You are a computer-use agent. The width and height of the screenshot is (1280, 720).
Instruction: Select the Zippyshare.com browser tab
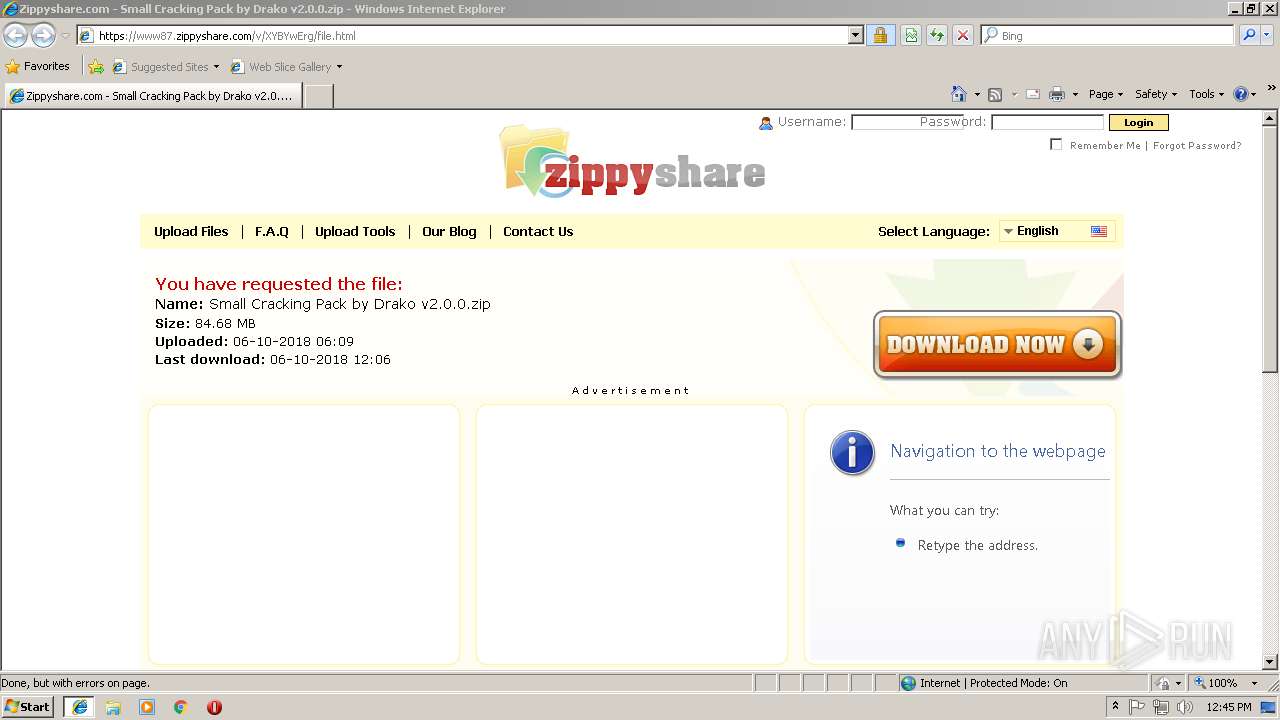click(152, 96)
